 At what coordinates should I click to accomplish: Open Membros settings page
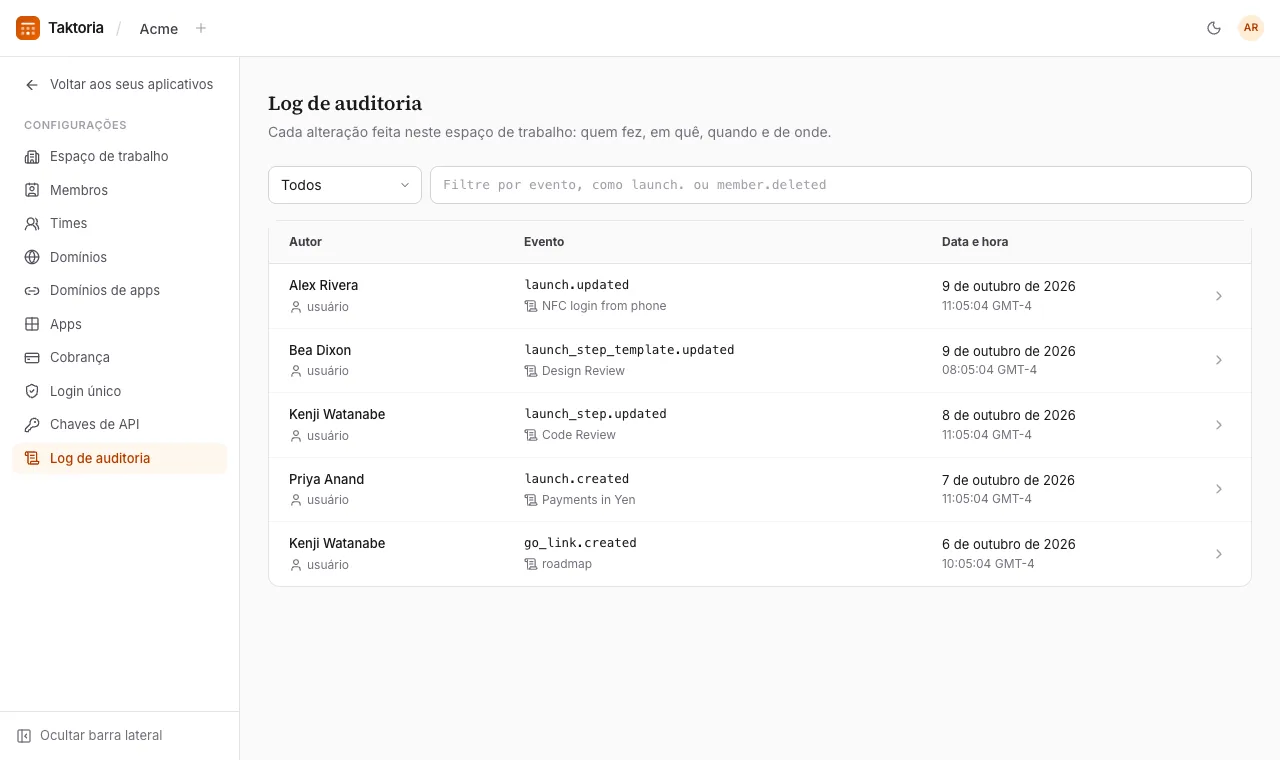point(120,190)
